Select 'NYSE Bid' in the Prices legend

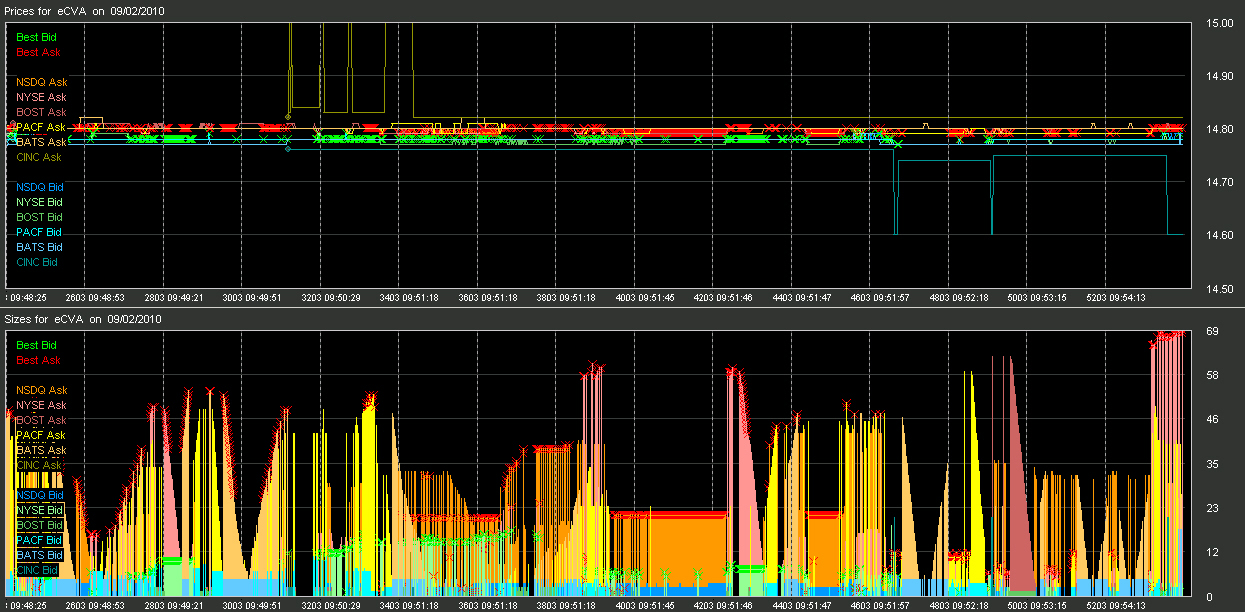click(40, 202)
